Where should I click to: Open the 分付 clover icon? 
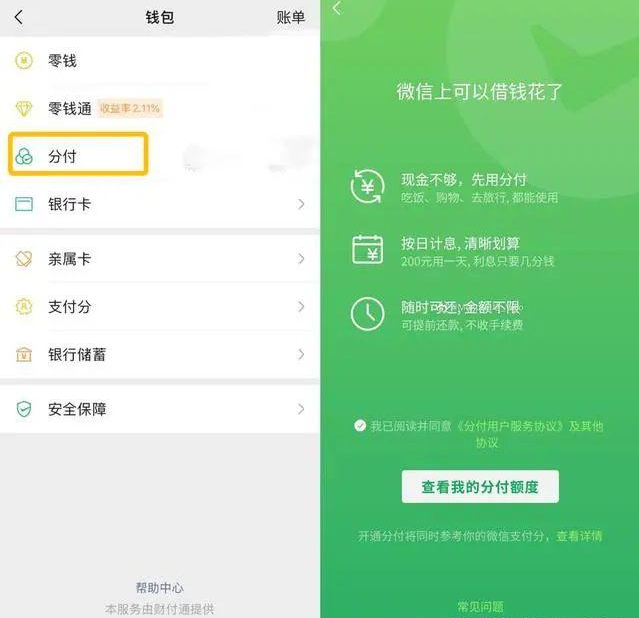click(24, 156)
